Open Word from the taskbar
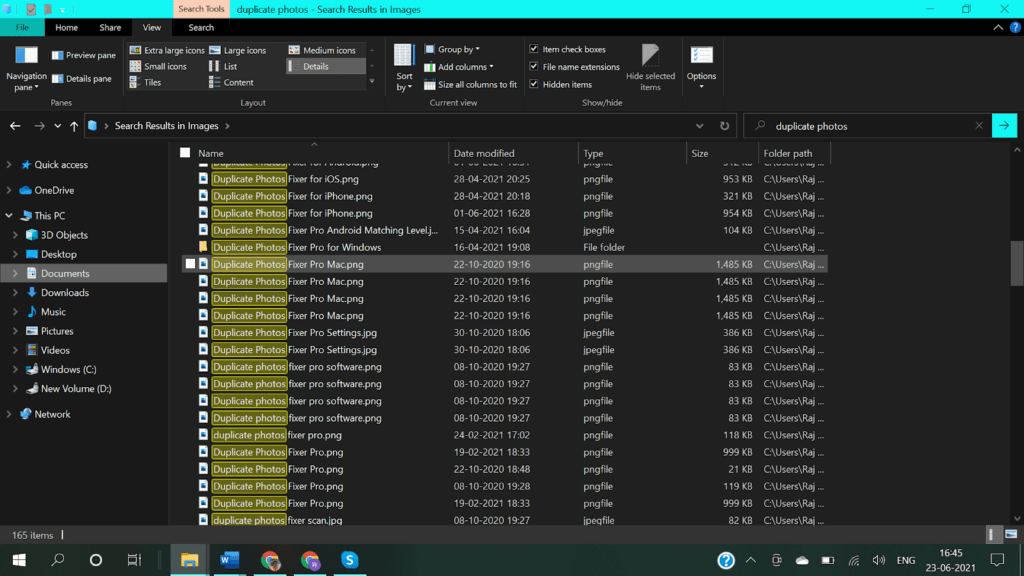This screenshot has width=1024, height=576. point(230,560)
